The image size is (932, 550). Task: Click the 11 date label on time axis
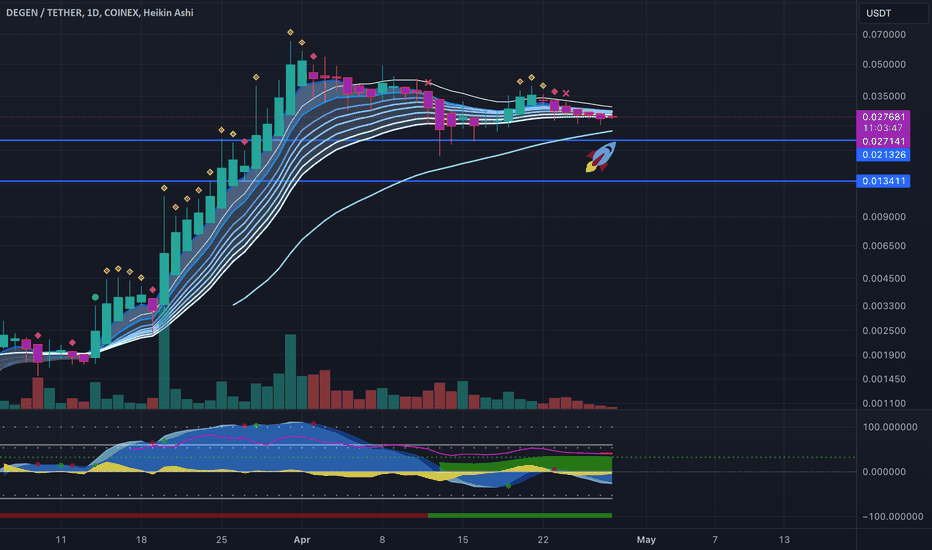[61, 540]
